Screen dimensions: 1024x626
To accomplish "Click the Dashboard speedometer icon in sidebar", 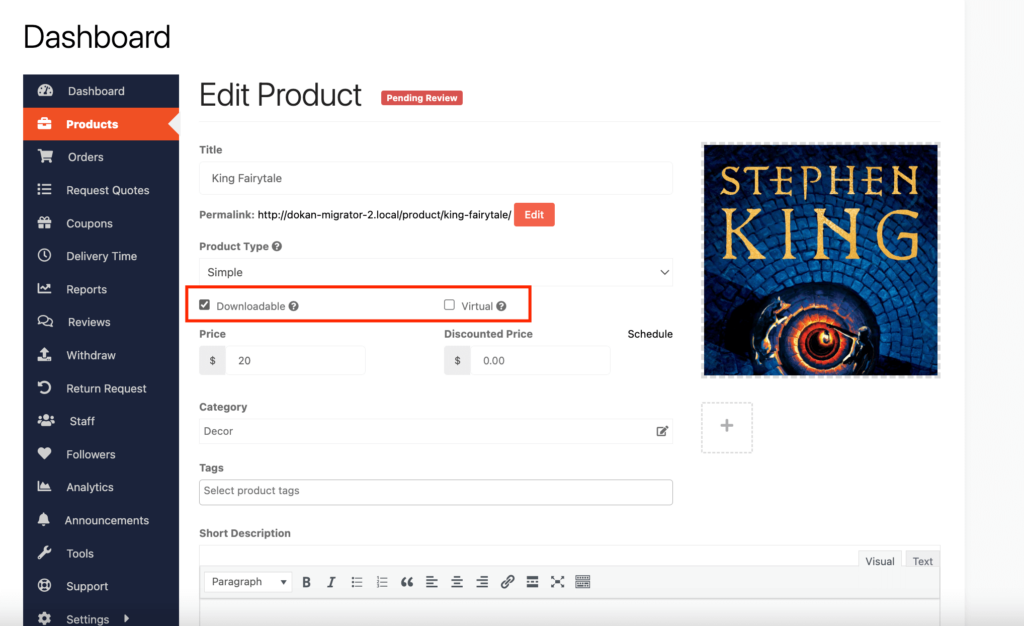I will 45,91.
